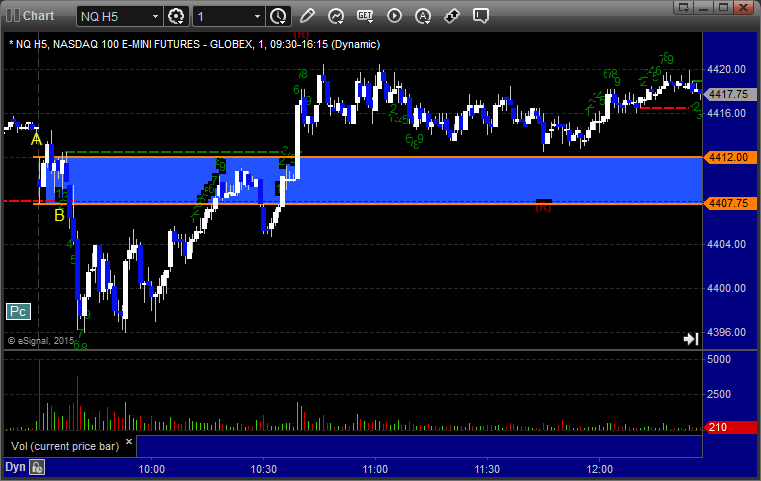
Task: Click the detach window button in title bar
Action: [x=684, y=7]
